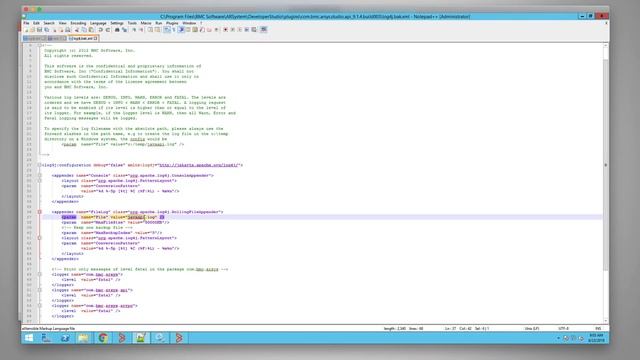640x360 pixels.
Task: Open the Settings menu
Action: (x=117, y=23)
